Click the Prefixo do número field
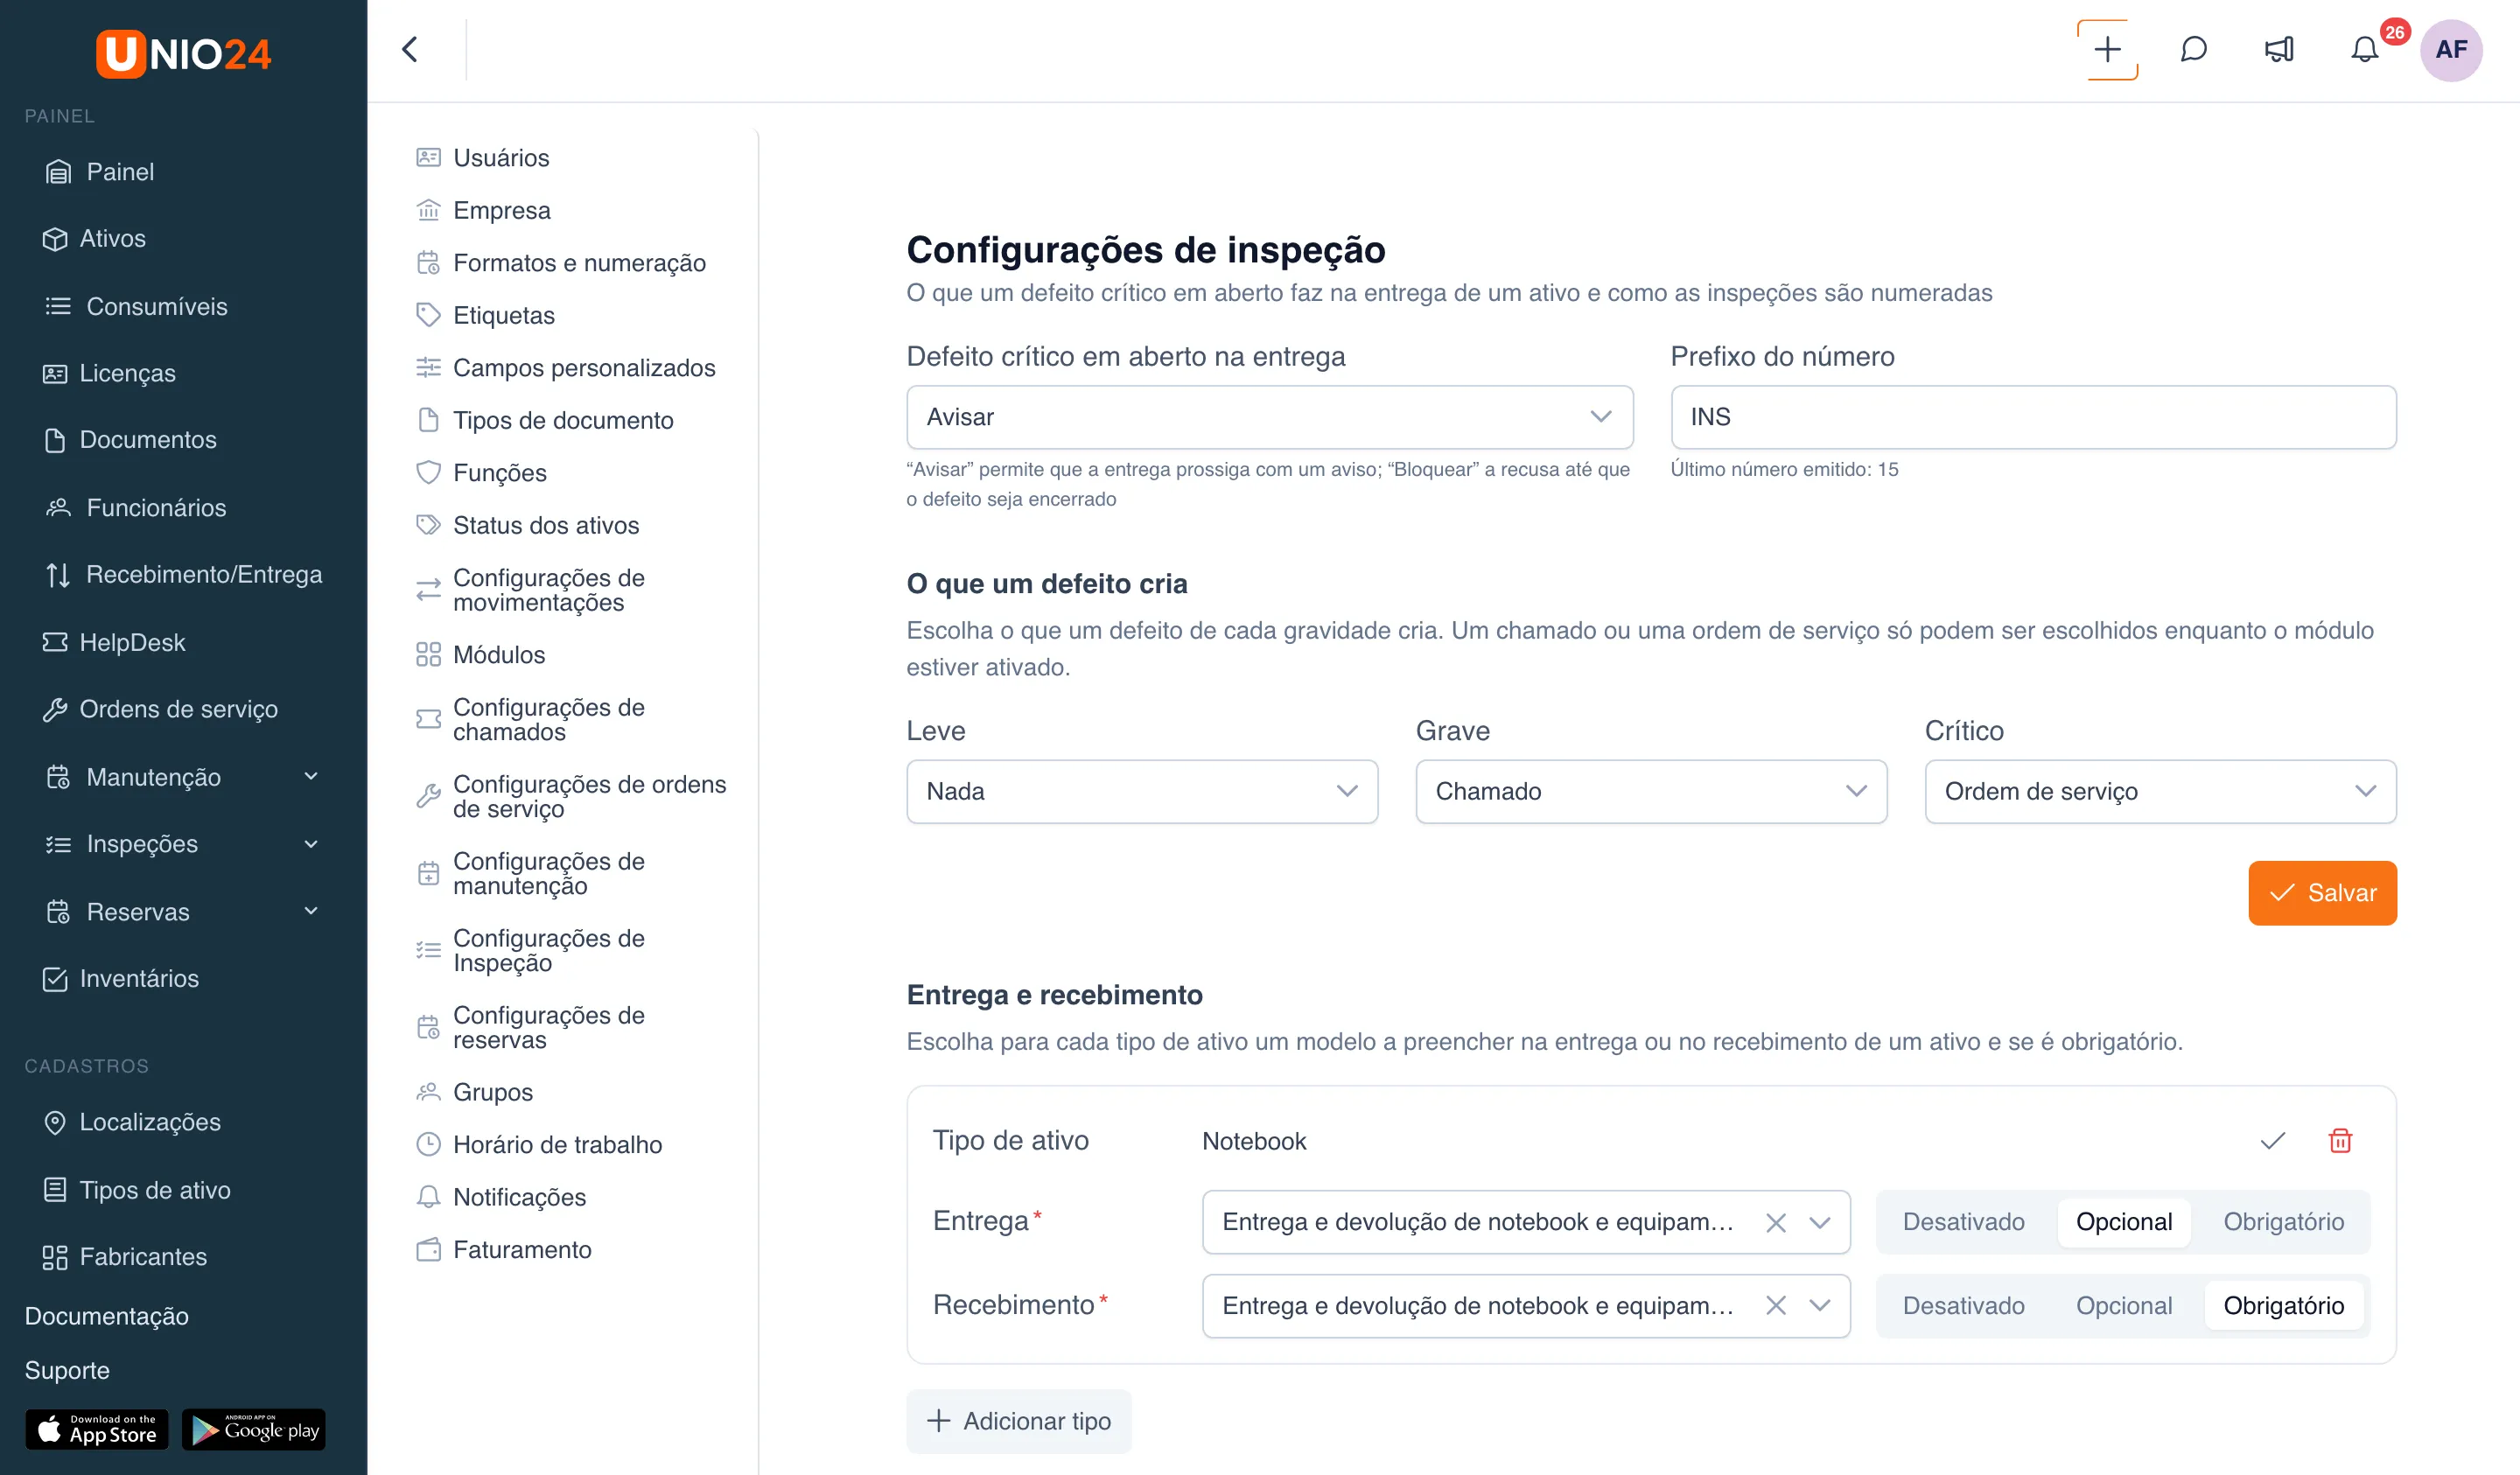This screenshot has width=2520, height=1475. pyautogui.click(x=2033, y=417)
